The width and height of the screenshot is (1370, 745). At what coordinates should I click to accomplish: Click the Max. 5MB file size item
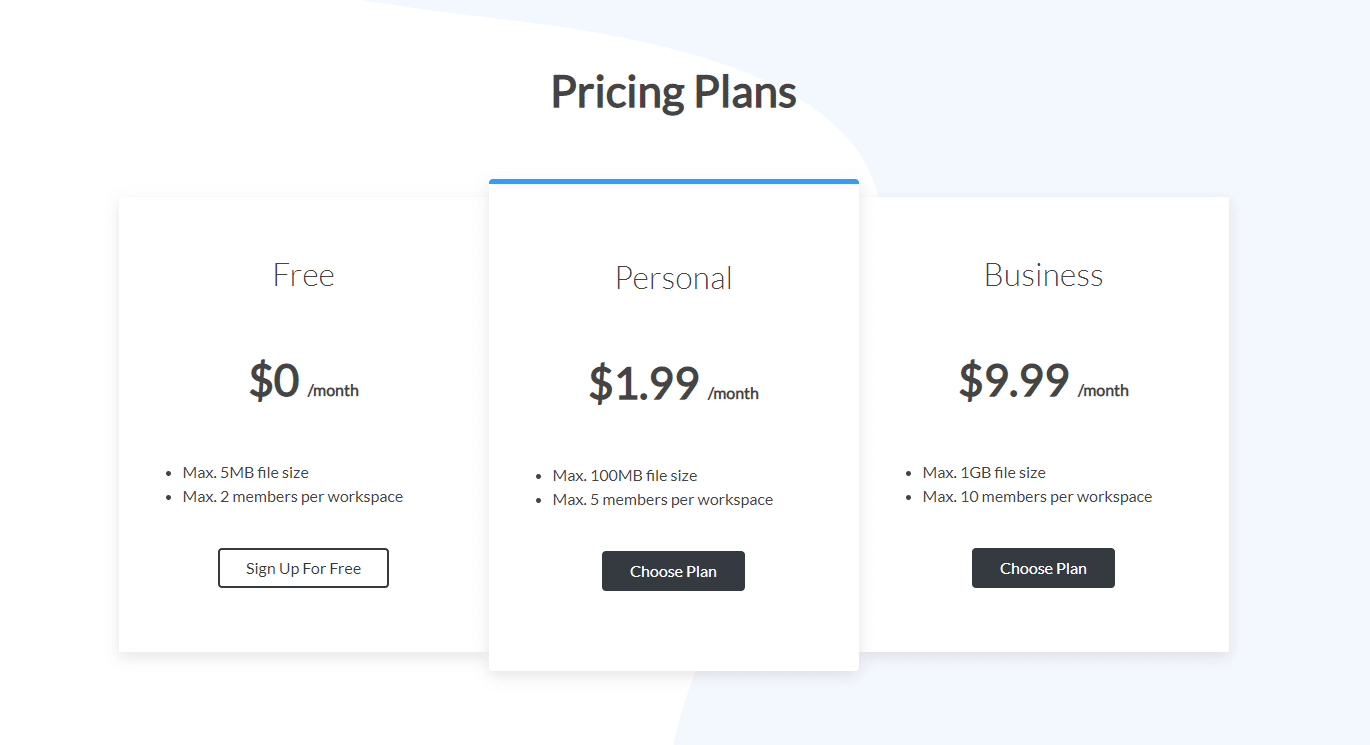click(246, 472)
